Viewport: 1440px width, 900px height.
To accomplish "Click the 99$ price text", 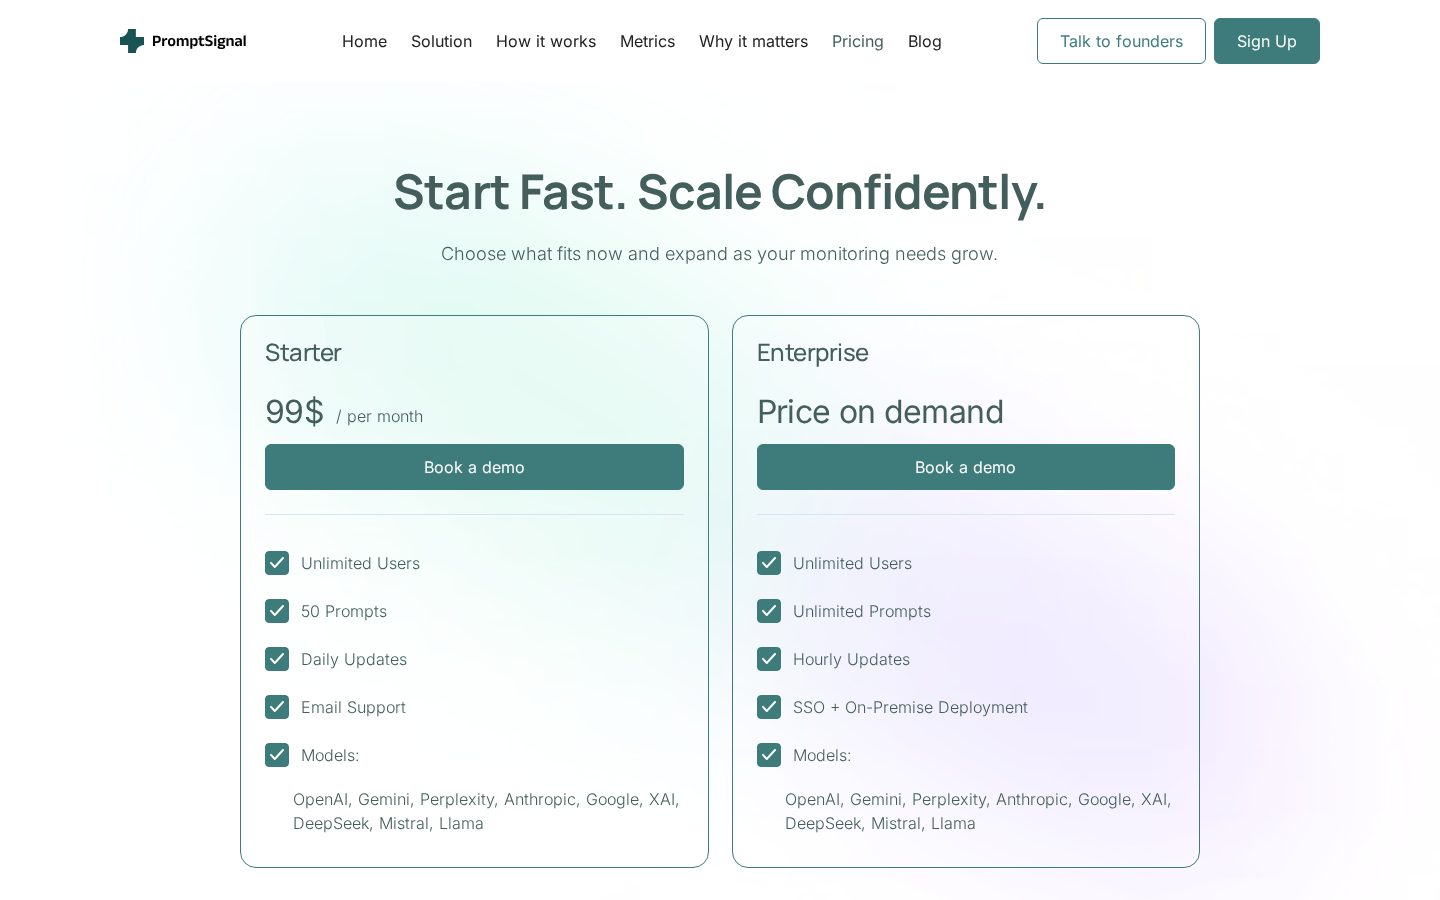I will [294, 411].
